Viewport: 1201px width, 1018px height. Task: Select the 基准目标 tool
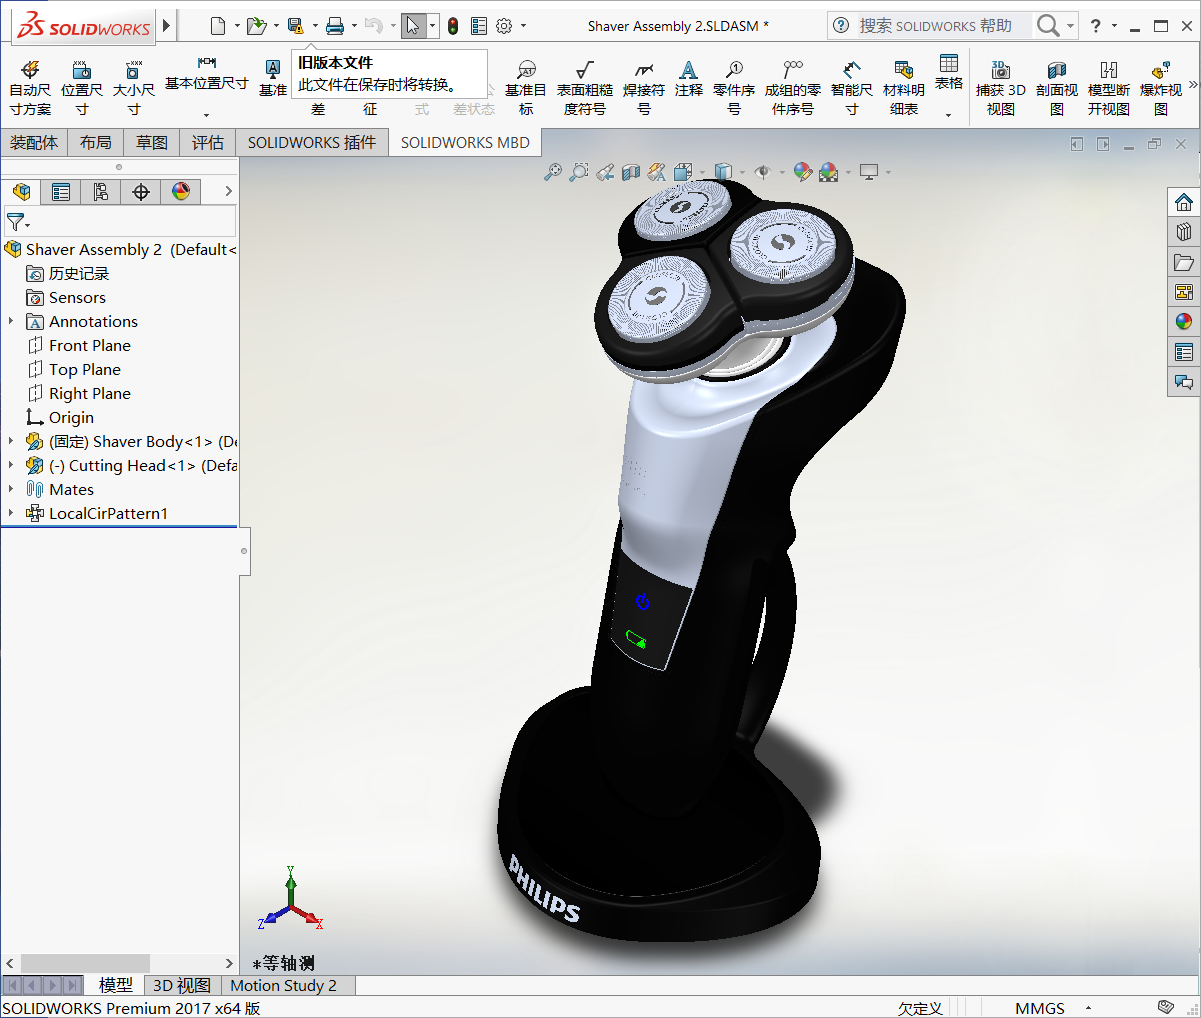pyautogui.click(x=526, y=88)
